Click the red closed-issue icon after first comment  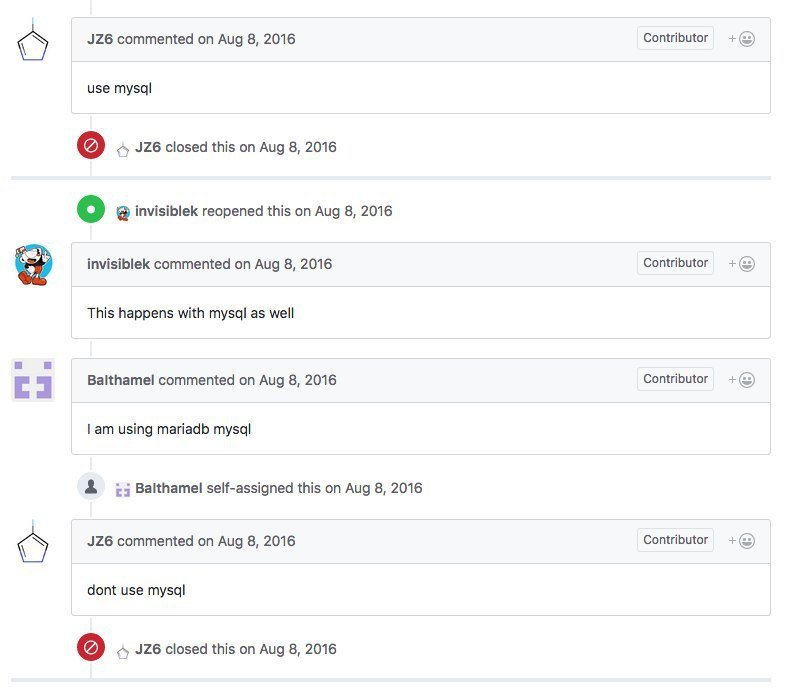coord(91,146)
